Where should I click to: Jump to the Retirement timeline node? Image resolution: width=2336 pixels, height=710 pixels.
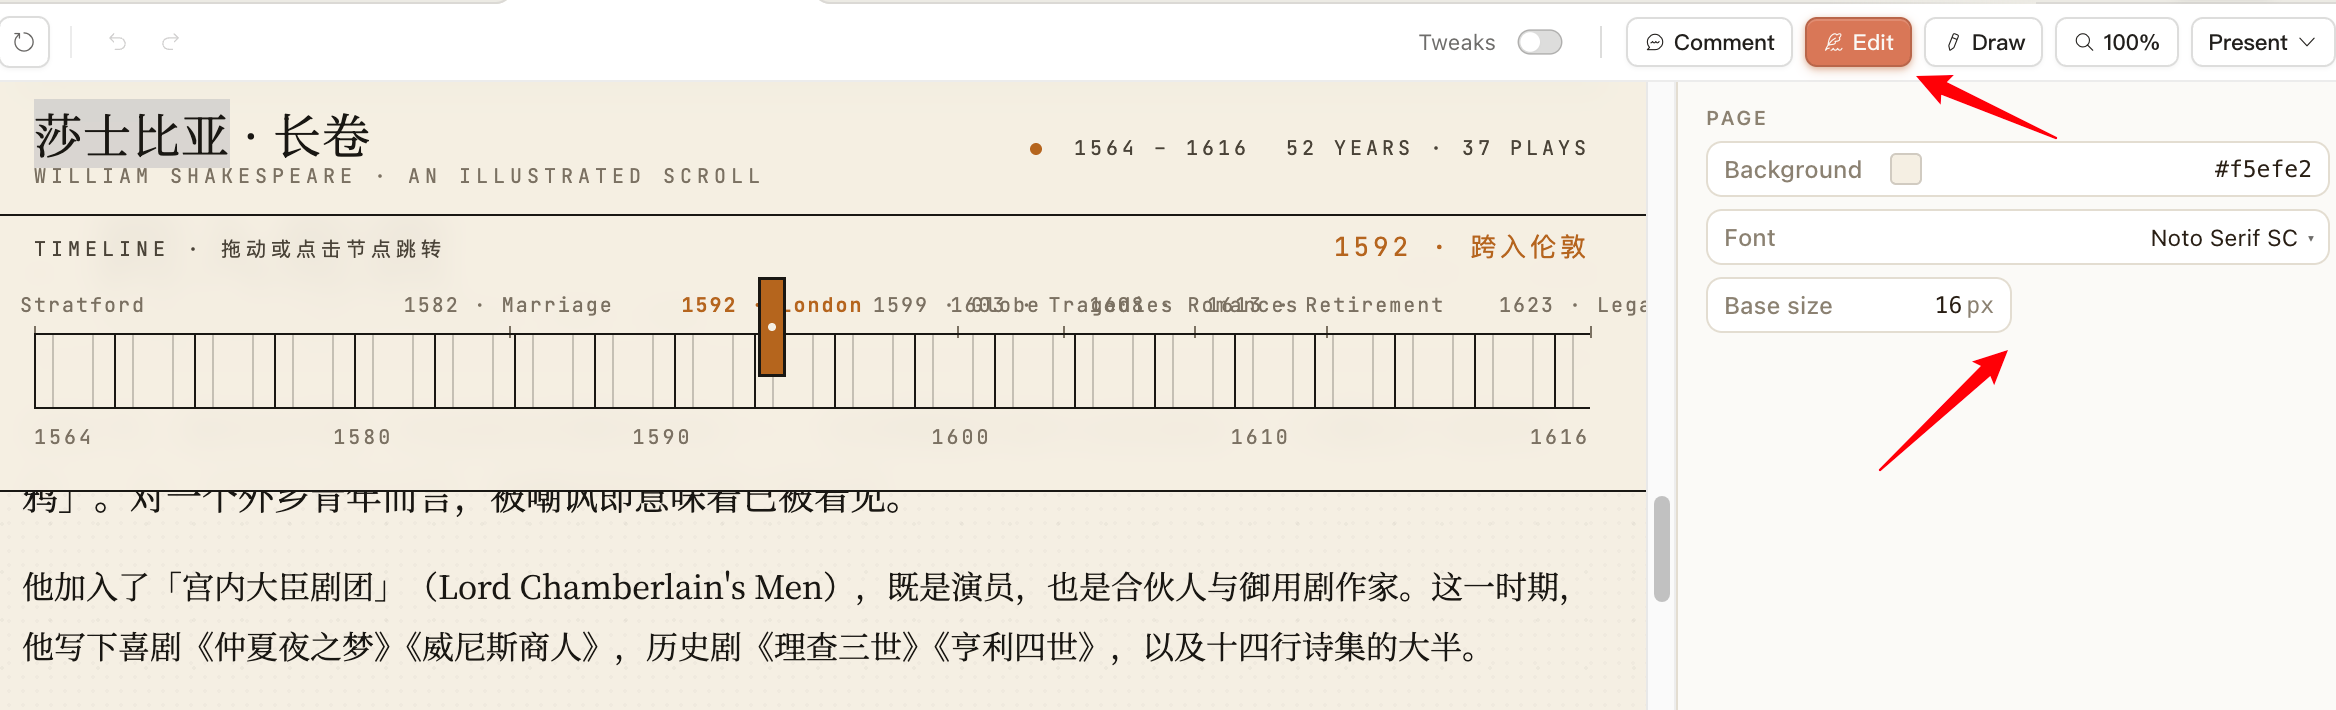(1374, 305)
